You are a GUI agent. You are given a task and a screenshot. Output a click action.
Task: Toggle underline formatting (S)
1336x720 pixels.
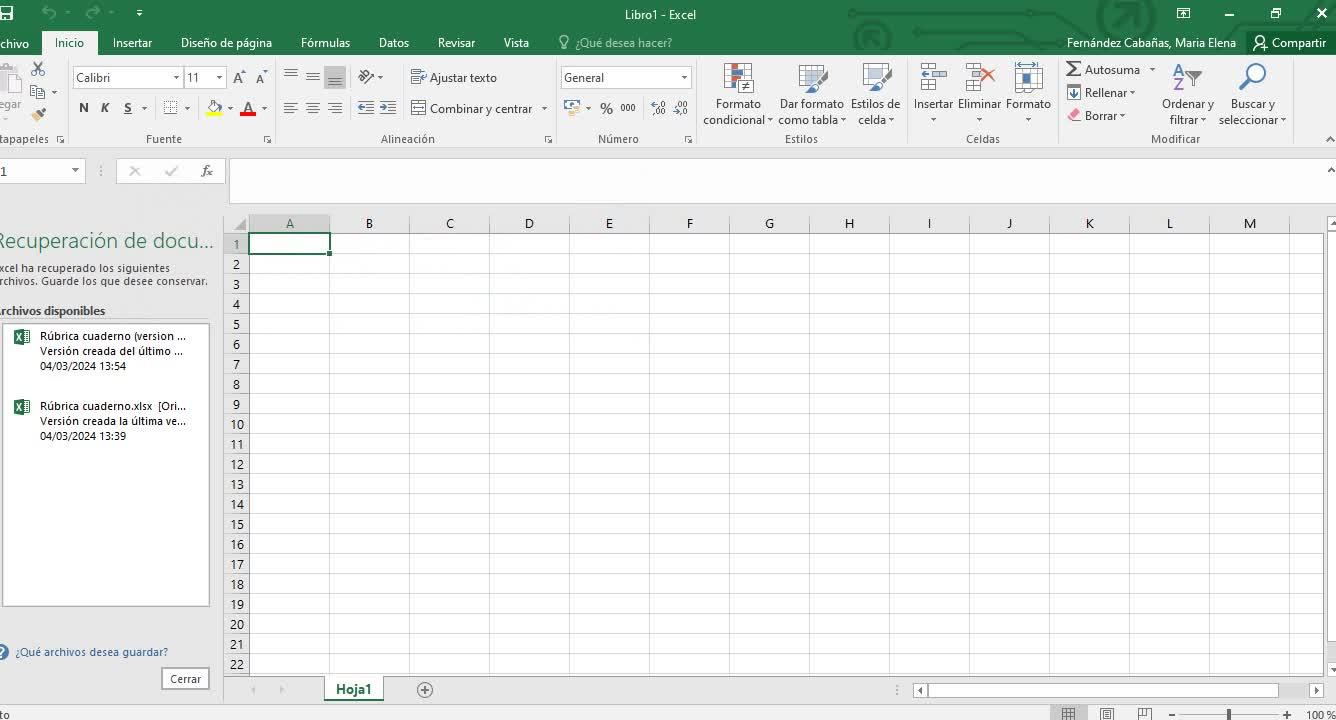tap(128, 108)
